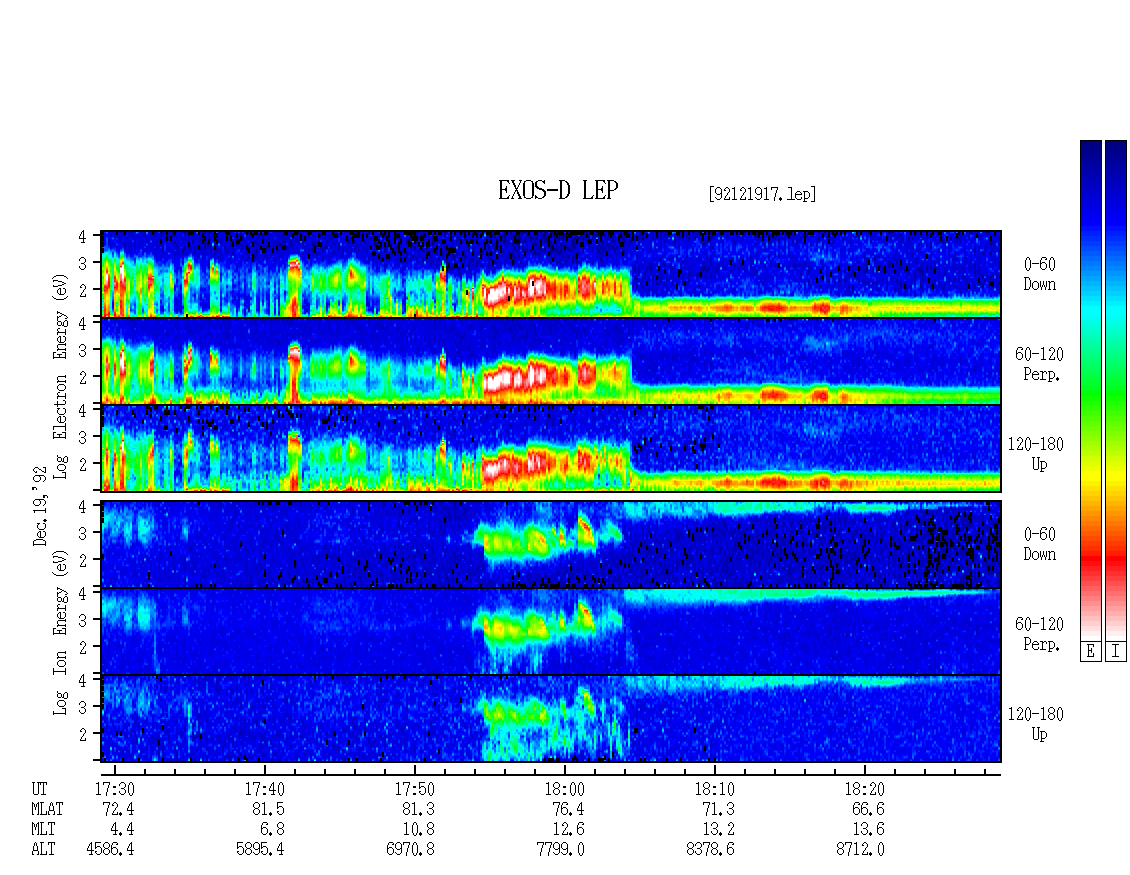Click the MLAT value 72.4
1130x875 pixels.
(118, 809)
